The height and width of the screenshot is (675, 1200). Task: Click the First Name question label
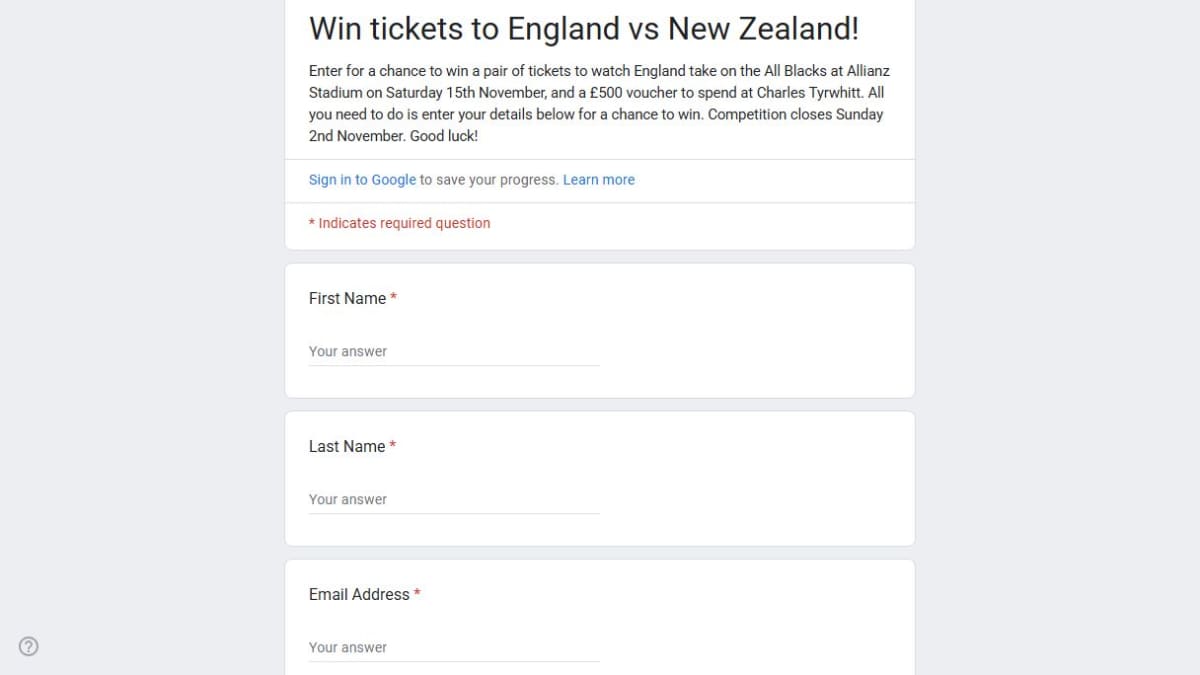347,298
